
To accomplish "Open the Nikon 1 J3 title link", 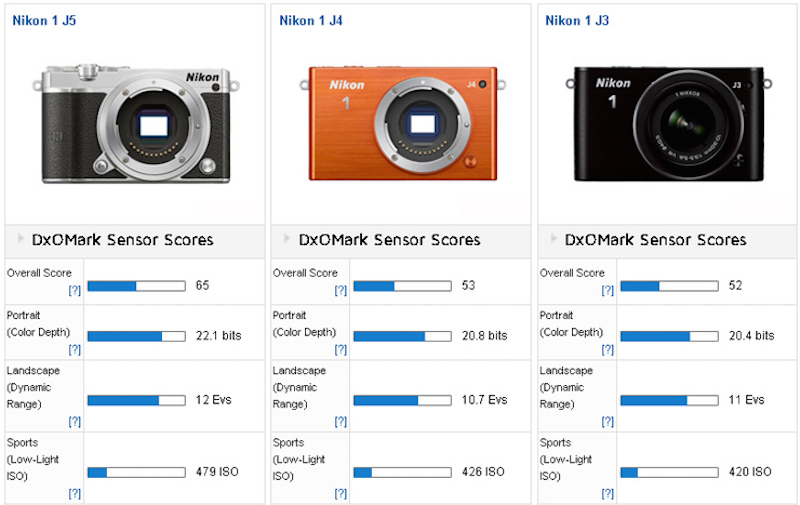I will pyautogui.click(x=579, y=19).
